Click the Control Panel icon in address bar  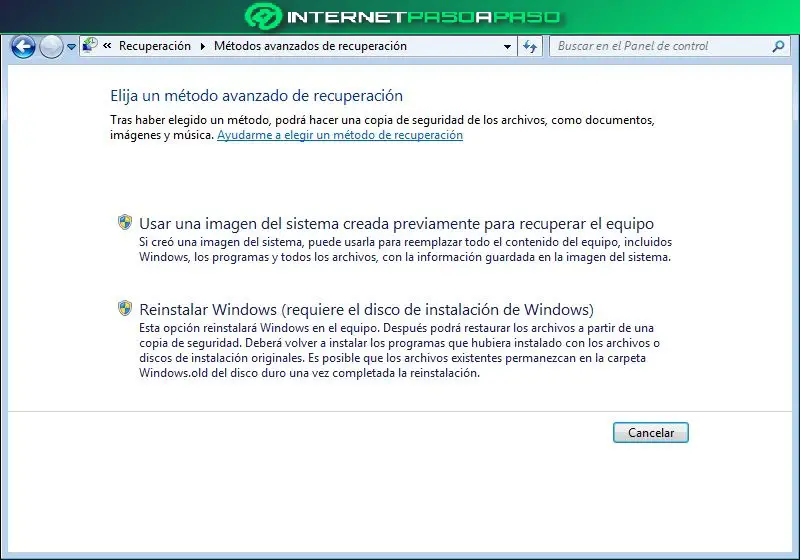pyautogui.click(x=90, y=45)
